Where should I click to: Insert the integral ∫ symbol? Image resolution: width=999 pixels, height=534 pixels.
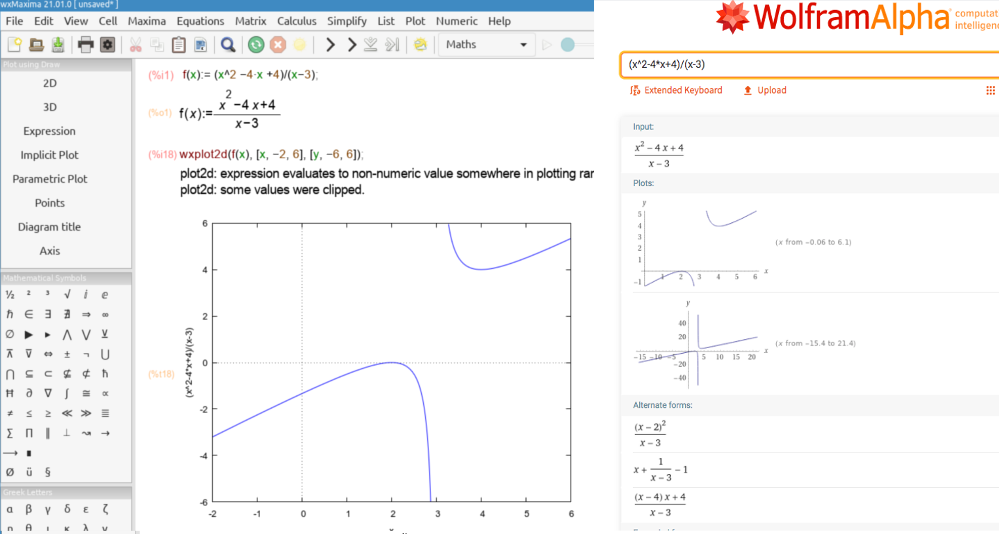click(67, 393)
